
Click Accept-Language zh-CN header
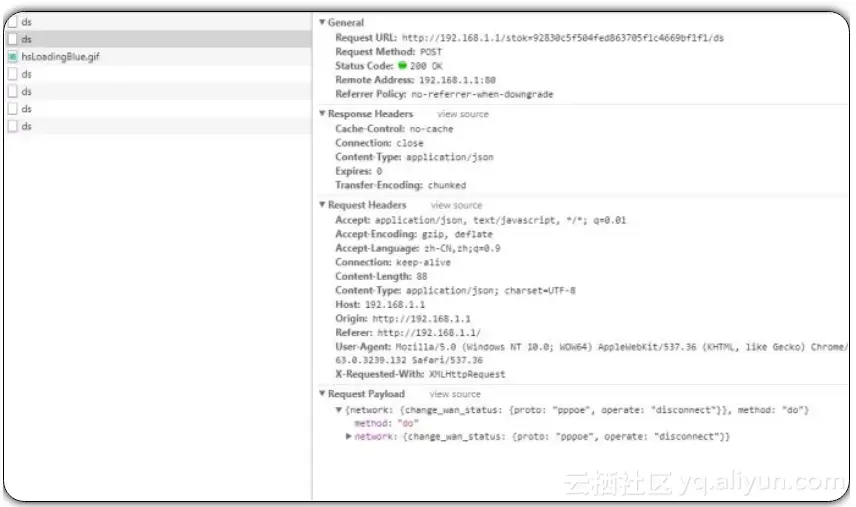point(418,248)
